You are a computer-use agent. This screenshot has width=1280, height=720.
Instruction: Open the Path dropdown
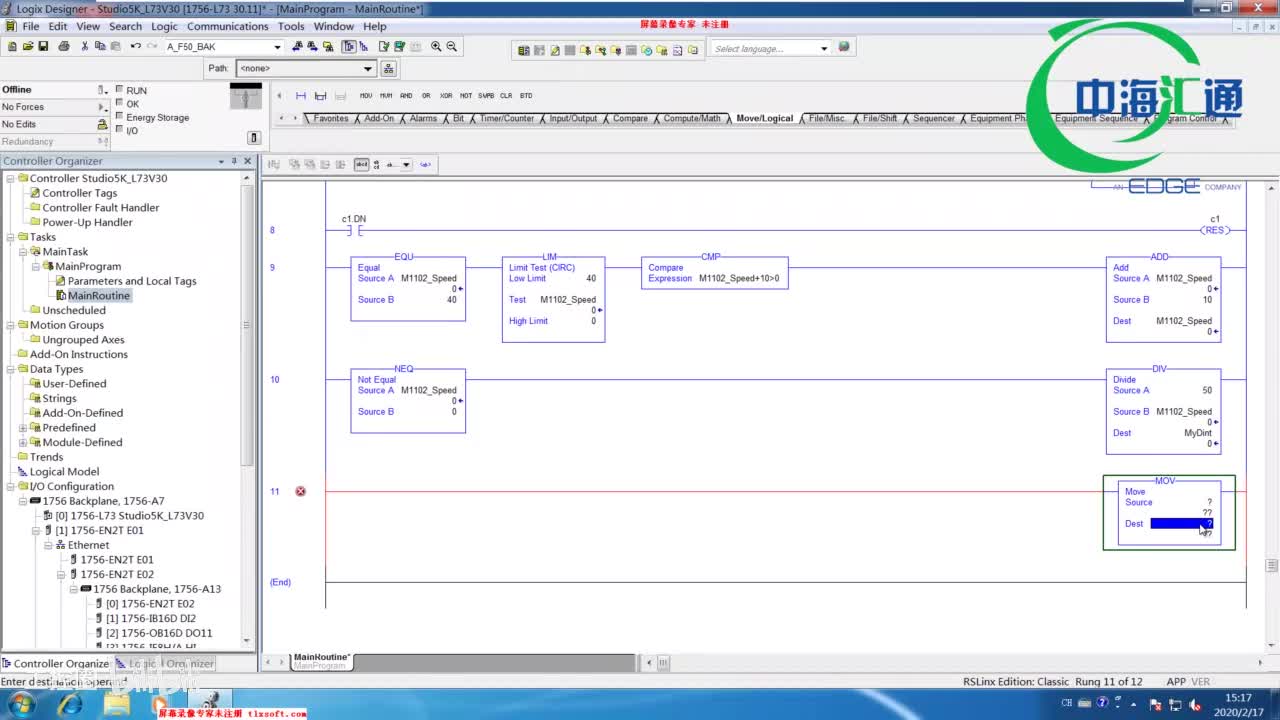tap(368, 68)
